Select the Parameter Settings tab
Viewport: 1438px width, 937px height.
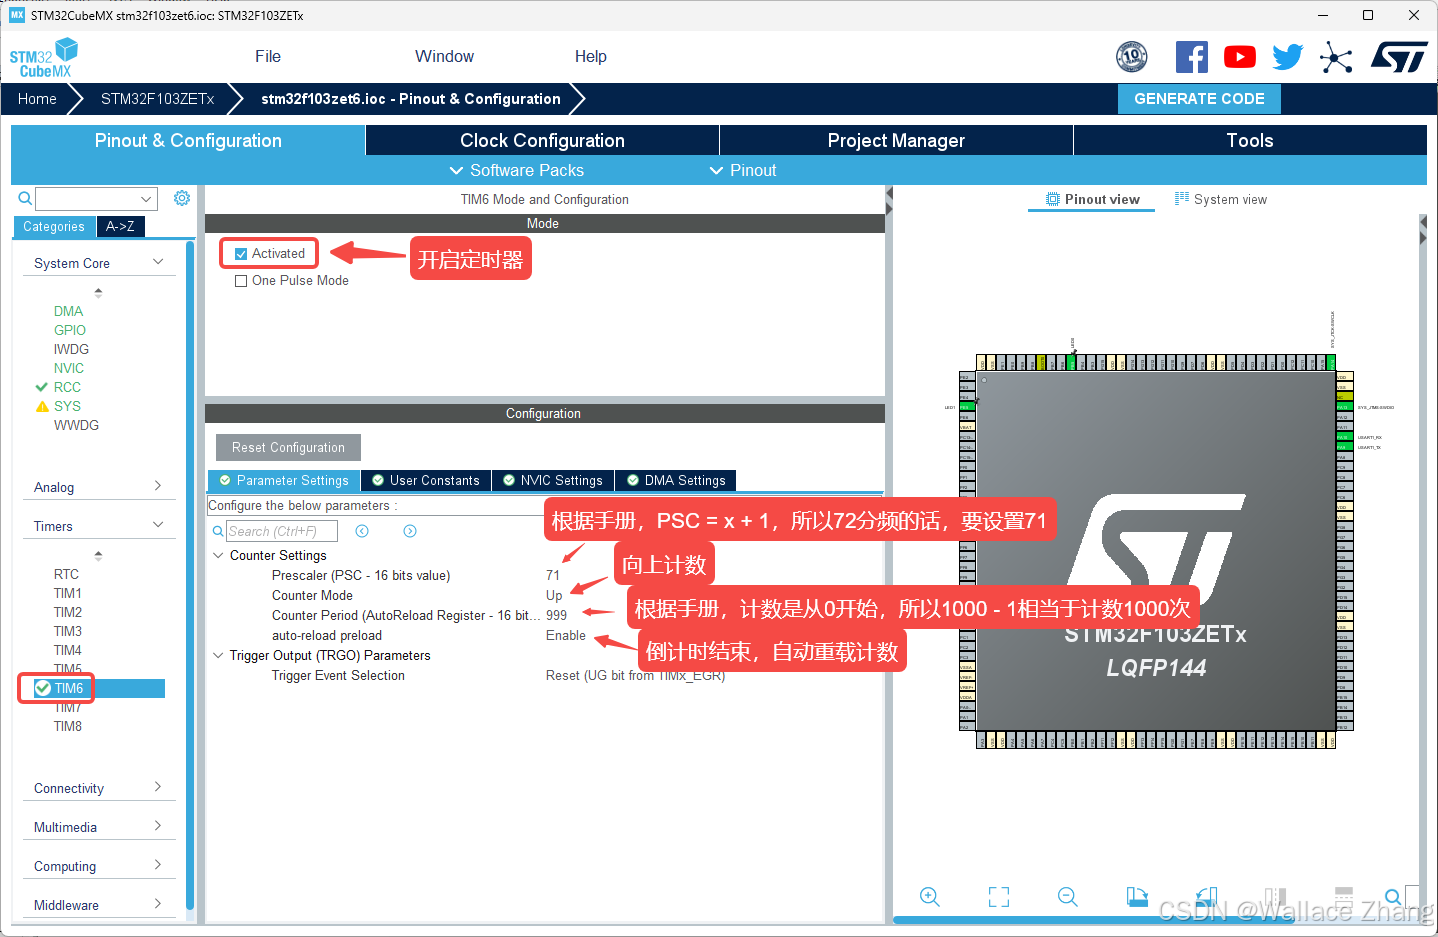click(284, 481)
